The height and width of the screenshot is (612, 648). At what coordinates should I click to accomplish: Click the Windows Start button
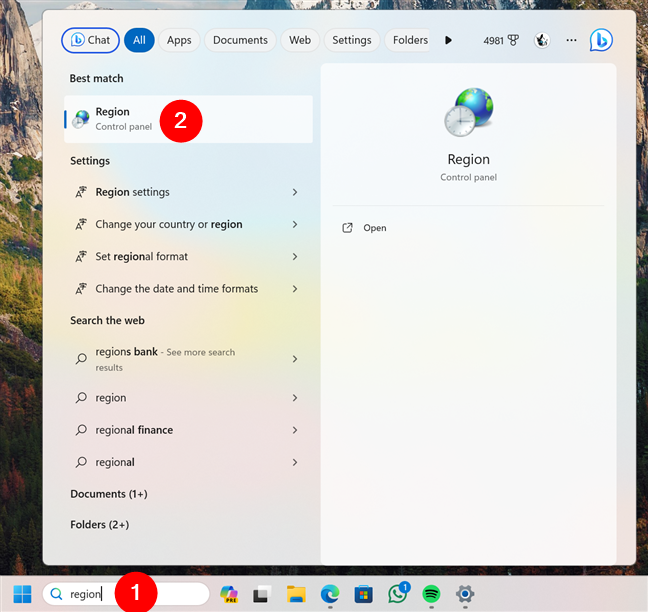[22, 594]
